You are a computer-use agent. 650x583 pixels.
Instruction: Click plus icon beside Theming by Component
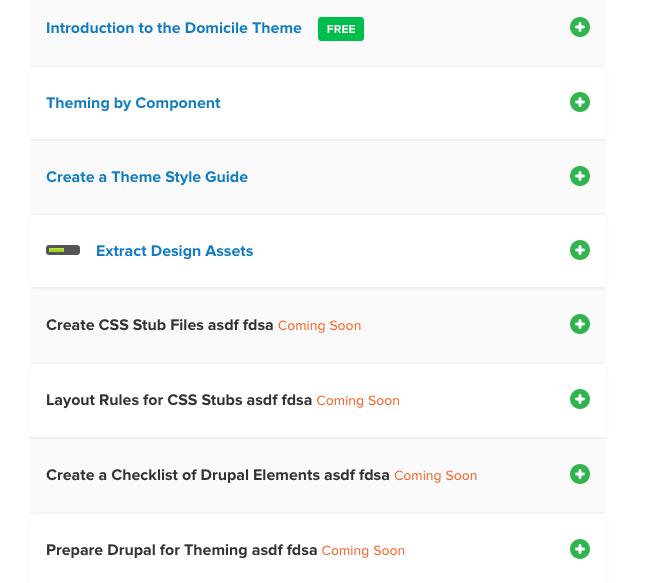(580, 102)
